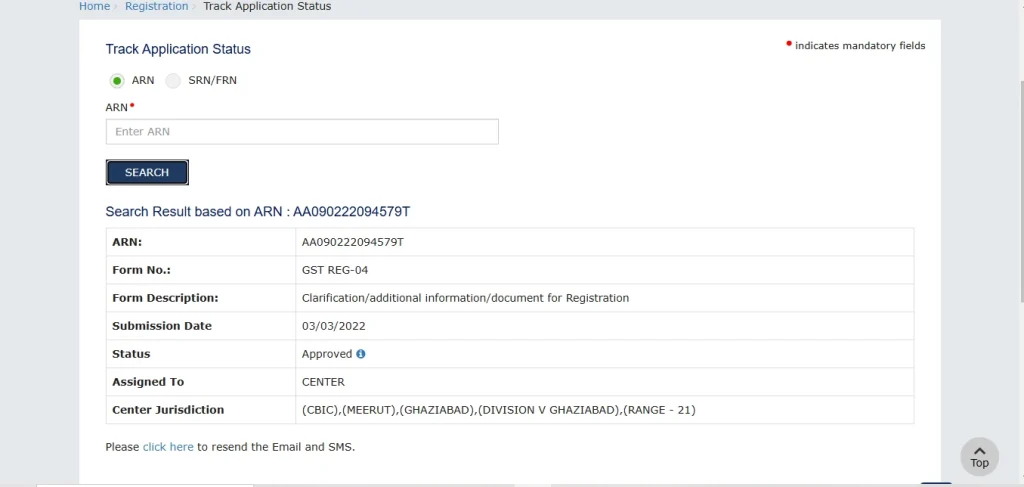Click the SEARCH button
1024x487 pixels.
pyautogui.click(x=147, y=172)
